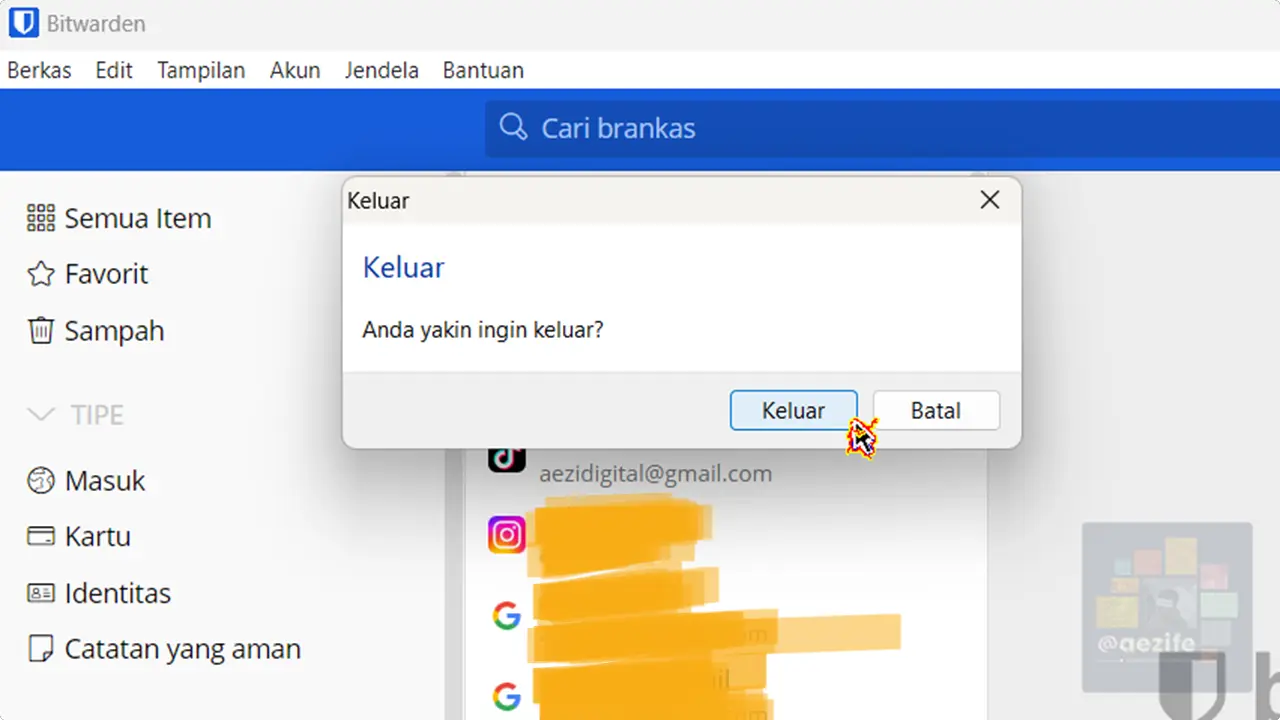
Task: Cancel the dialog with Batal
Action: pos(936,411)
